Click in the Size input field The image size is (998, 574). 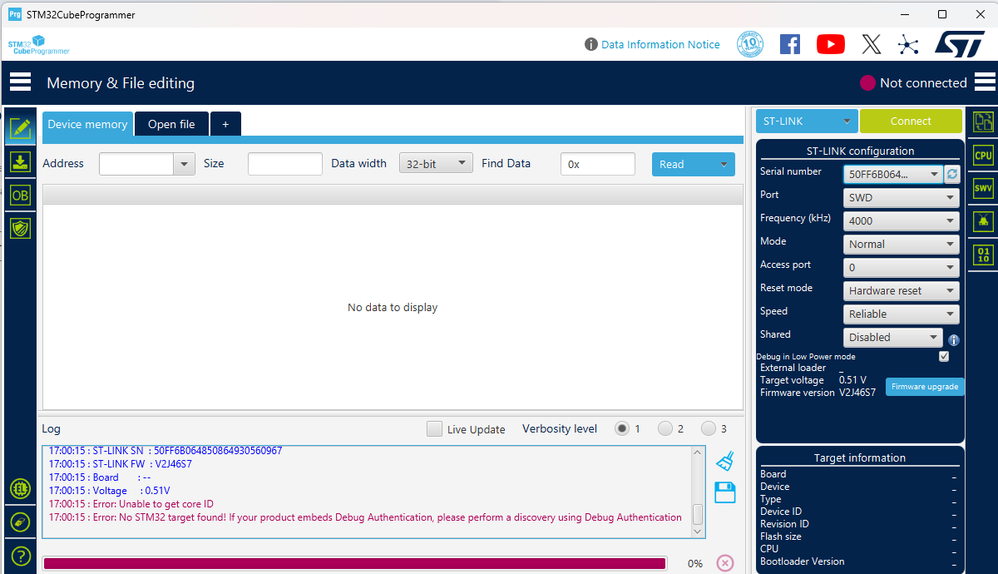tap(285, 164)
